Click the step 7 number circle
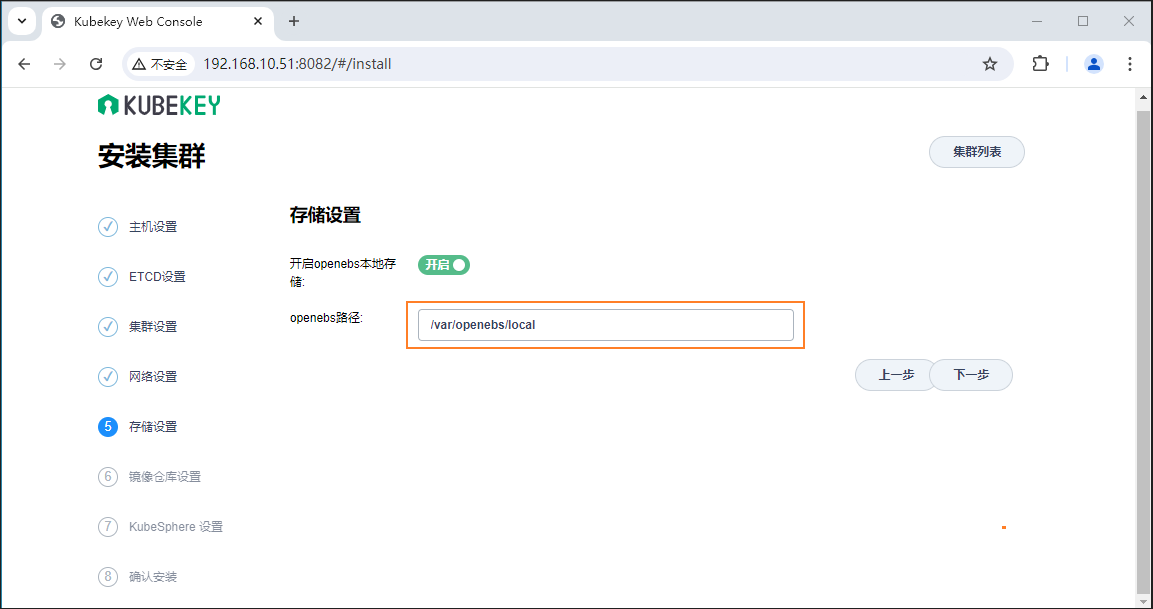Image resolution: width=1153 pixels, height=609 pixels. pos(108,527)
